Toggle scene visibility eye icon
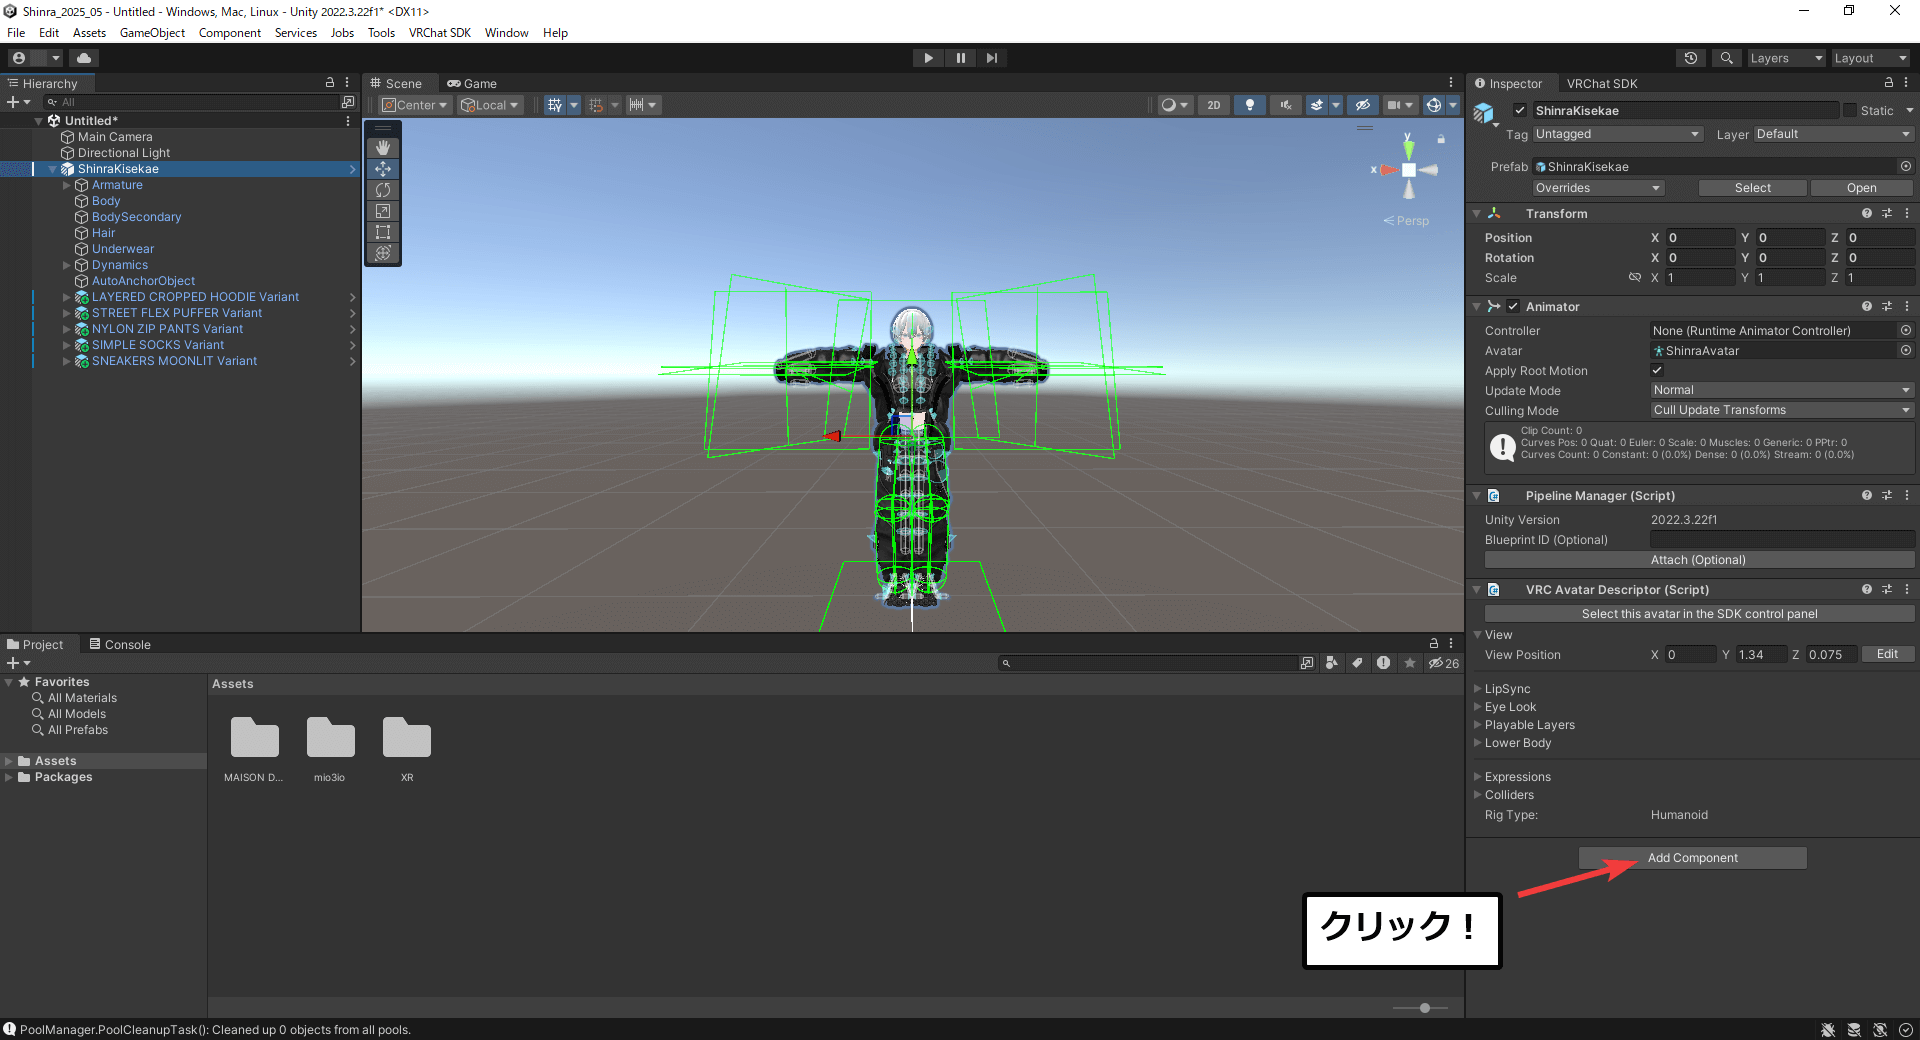Viewport: 1920px width, 1040px height. click(x=1362, y=105)
